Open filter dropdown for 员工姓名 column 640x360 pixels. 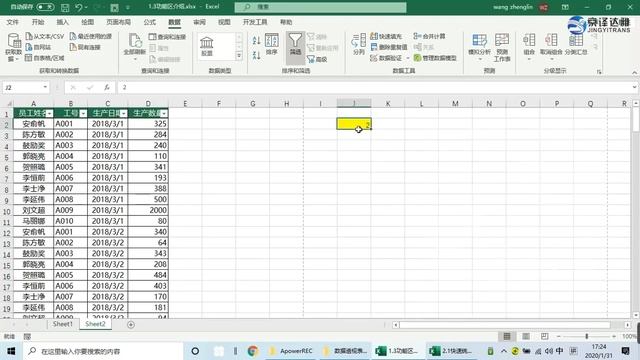tap(49, 113)
